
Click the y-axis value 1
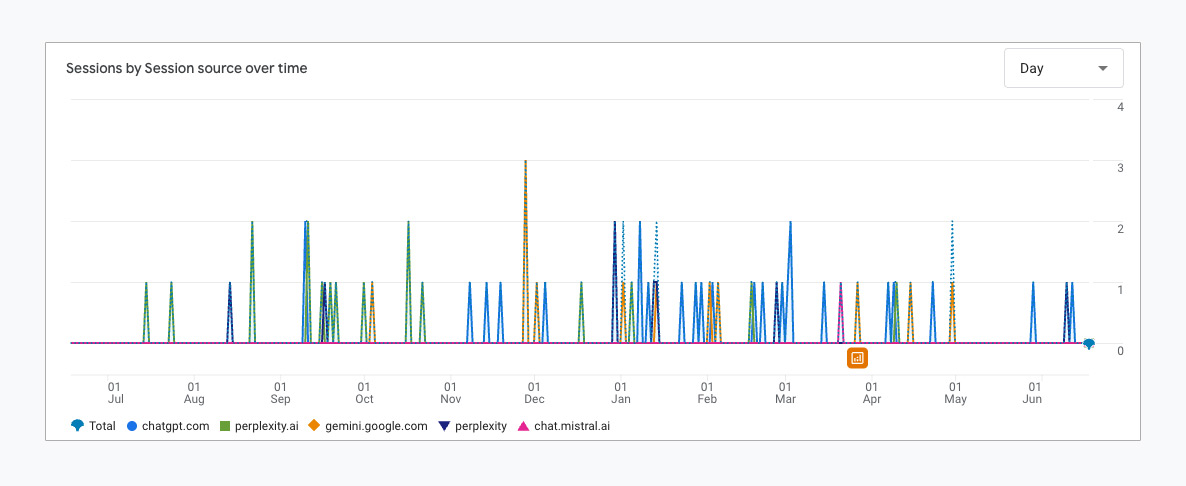1120,289
